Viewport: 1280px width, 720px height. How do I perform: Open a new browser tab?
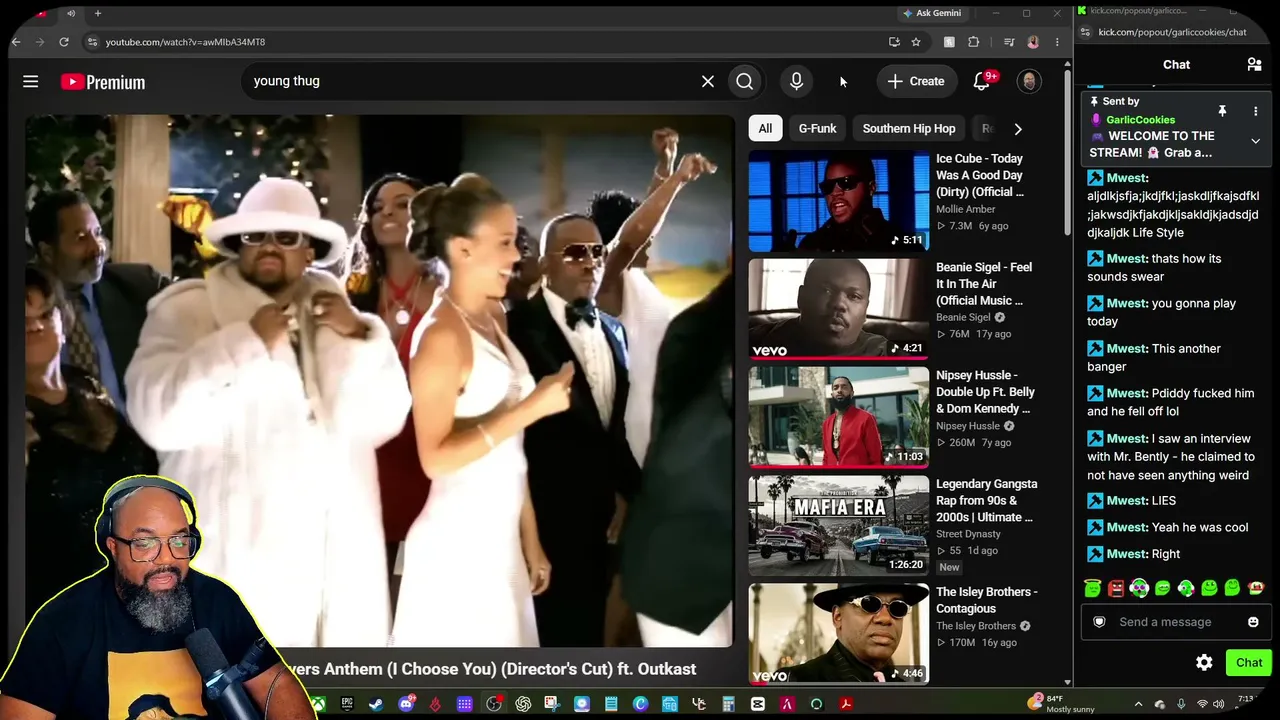tap(98, 13)
